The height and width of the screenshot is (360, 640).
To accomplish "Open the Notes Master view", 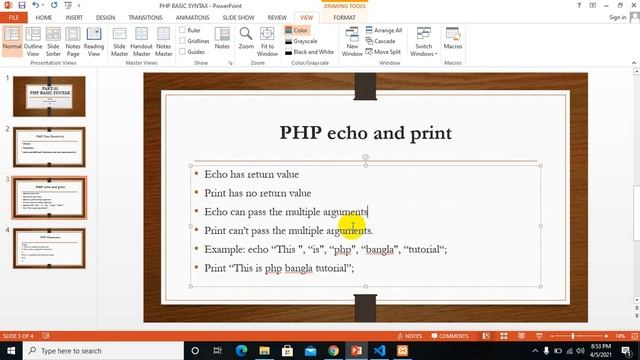I will pos(163,41).
